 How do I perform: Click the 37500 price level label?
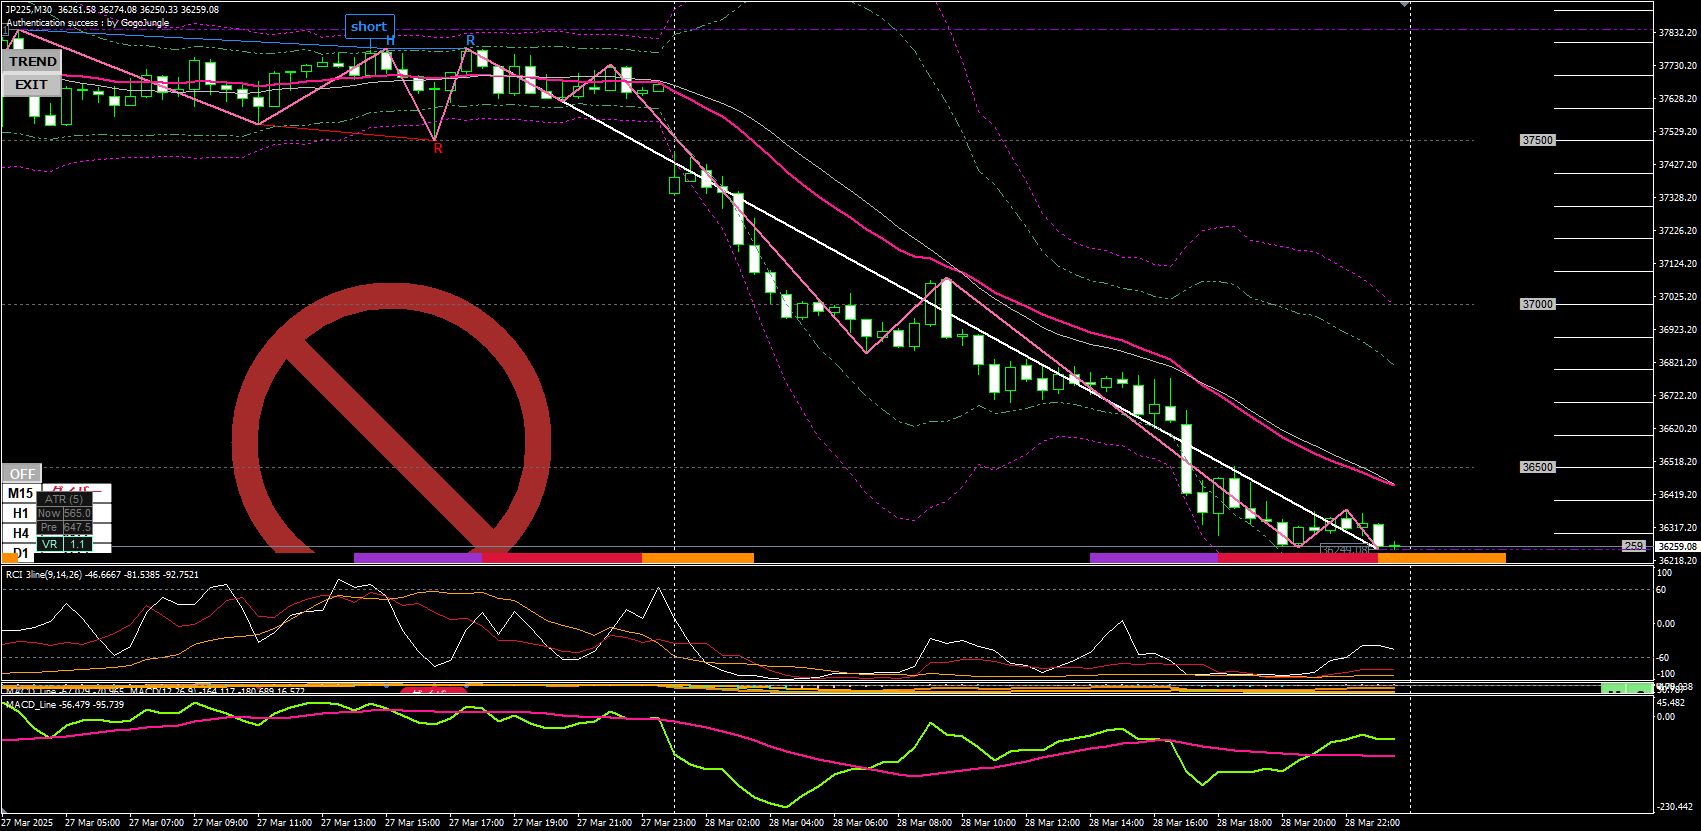click(1537, 140)
